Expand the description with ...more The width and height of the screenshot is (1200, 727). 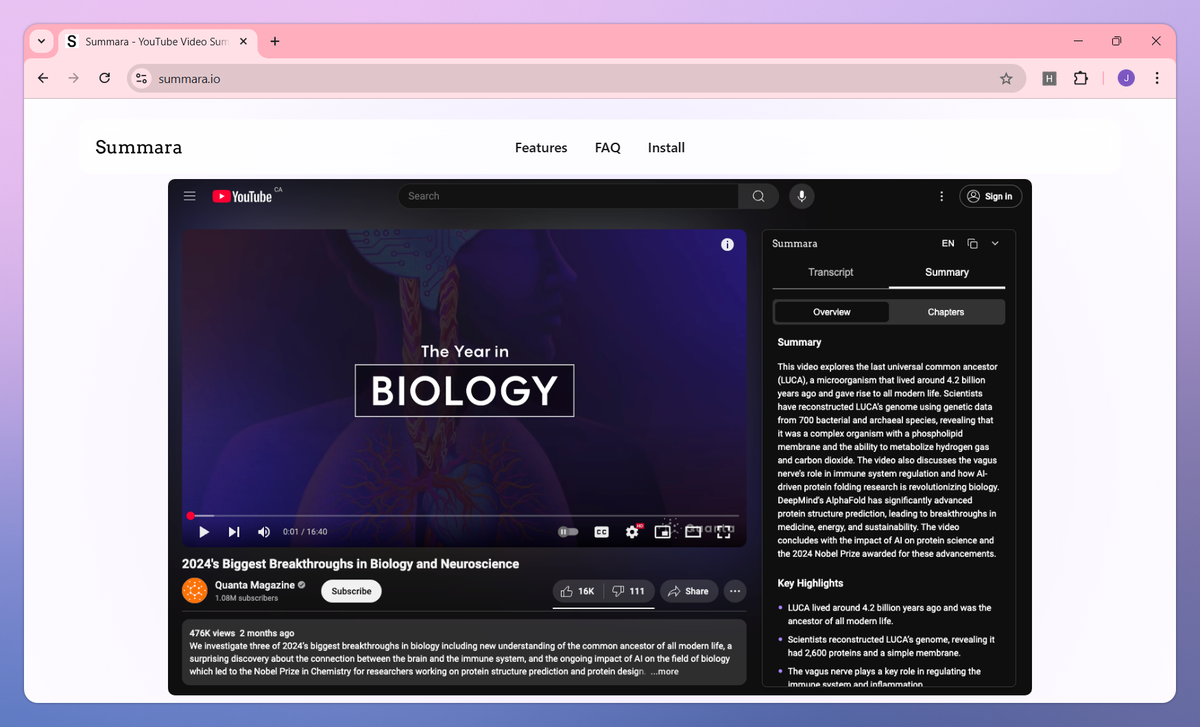click(x=664, y=672)
